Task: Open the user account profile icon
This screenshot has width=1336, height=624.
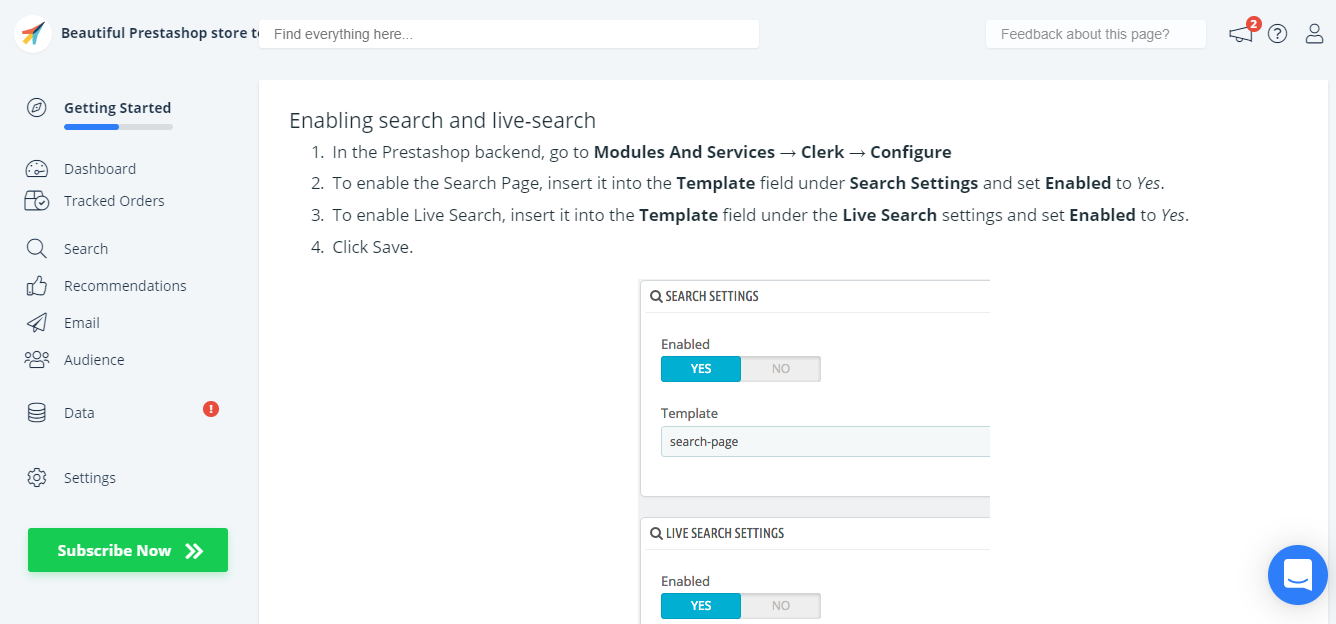Action: tap(1314, 34)
